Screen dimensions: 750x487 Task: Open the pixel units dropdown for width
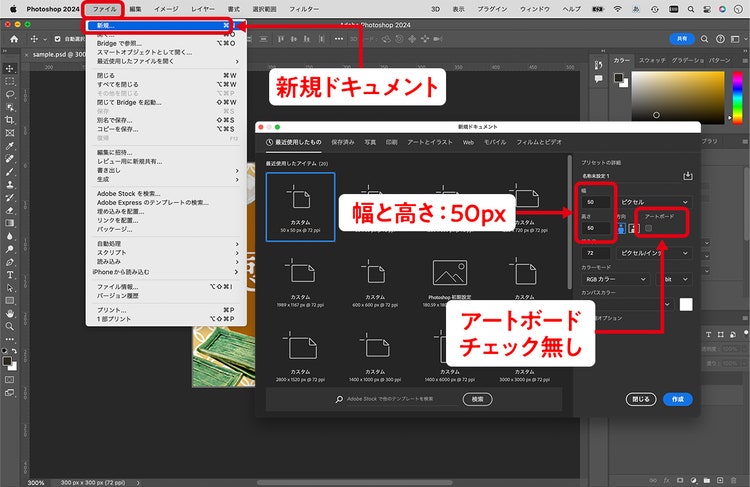(654, 202)
